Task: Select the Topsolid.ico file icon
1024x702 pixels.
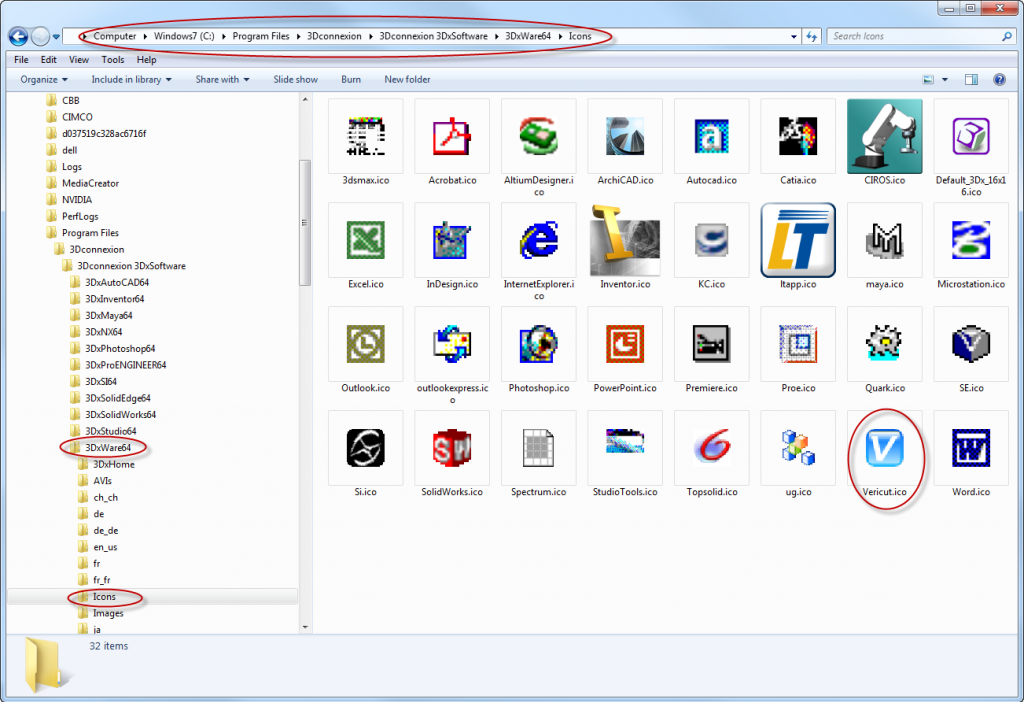Action: [x=712, y=448]
